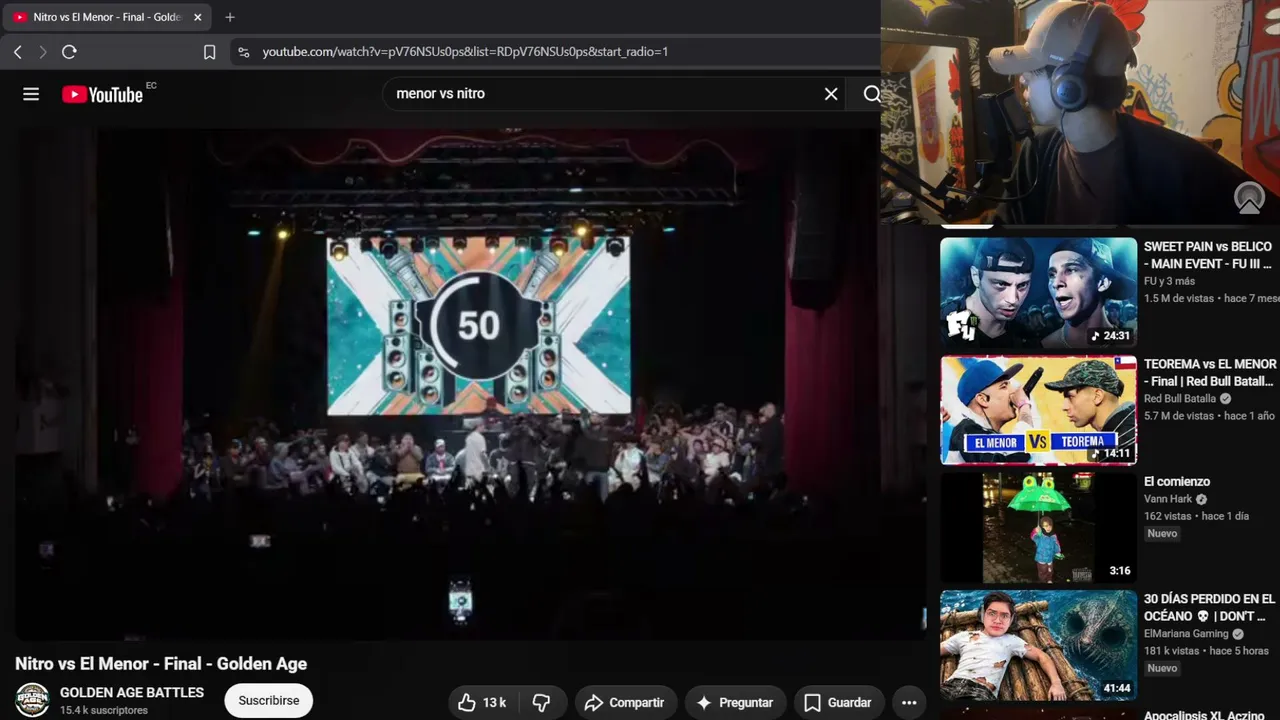Open 30 DÍAS PERDIDO EN EL OCÉANO title
Screen dimensions: 1280x720
tap(1209, 607)
